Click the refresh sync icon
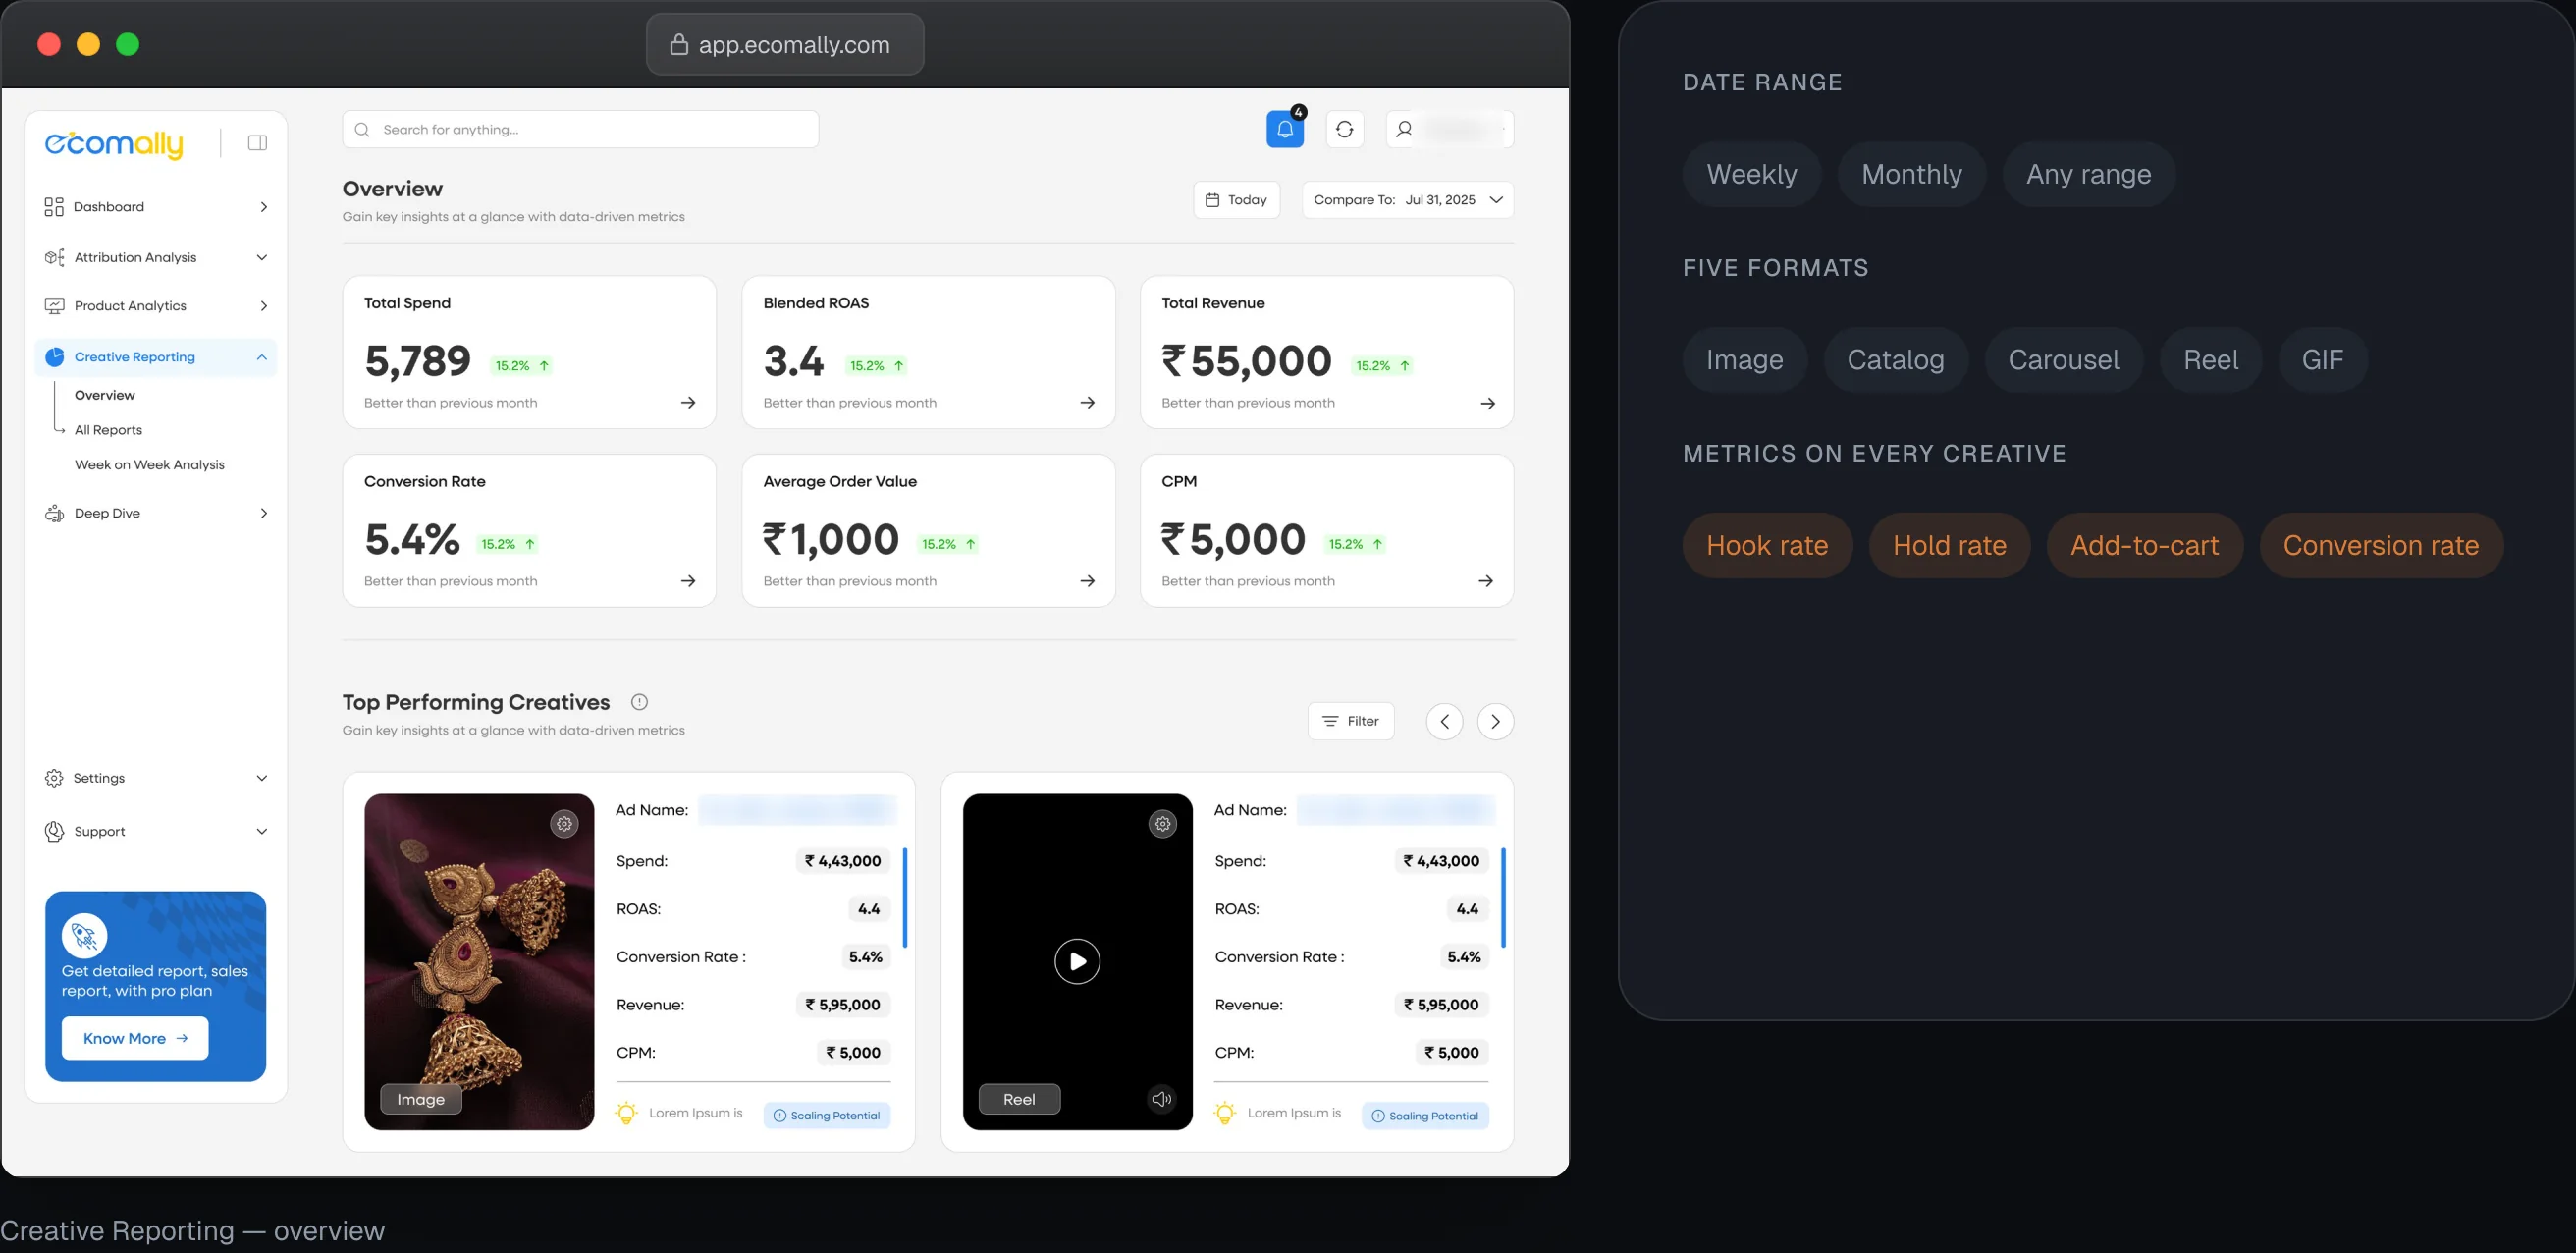Viewport: 2576px width, 1253px height. tap(1344, 129)
